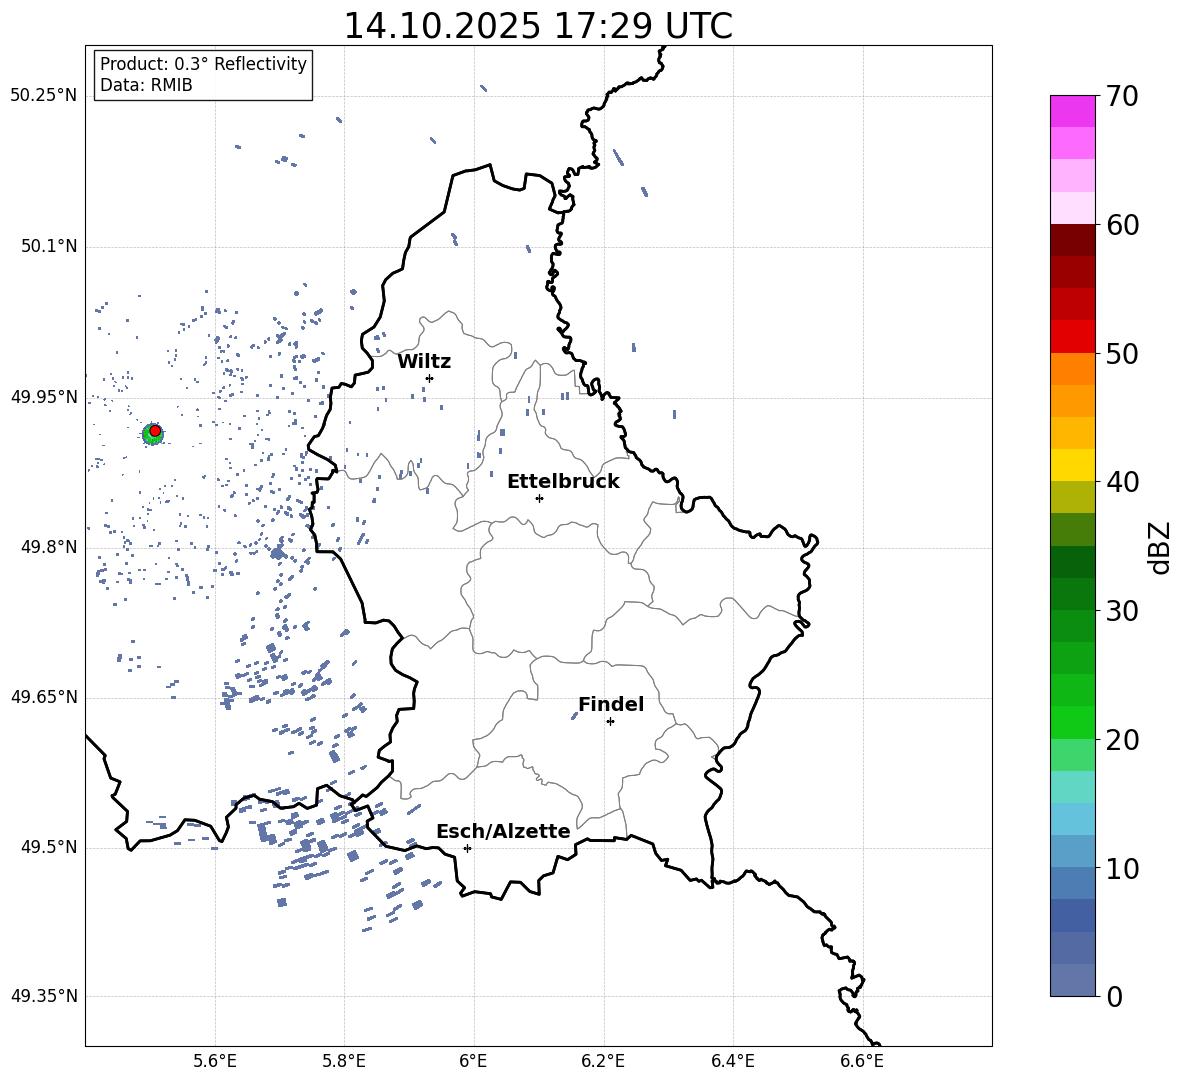Select the Ettelbruck city label
Screen dimensions: 1184x1081
563,482
